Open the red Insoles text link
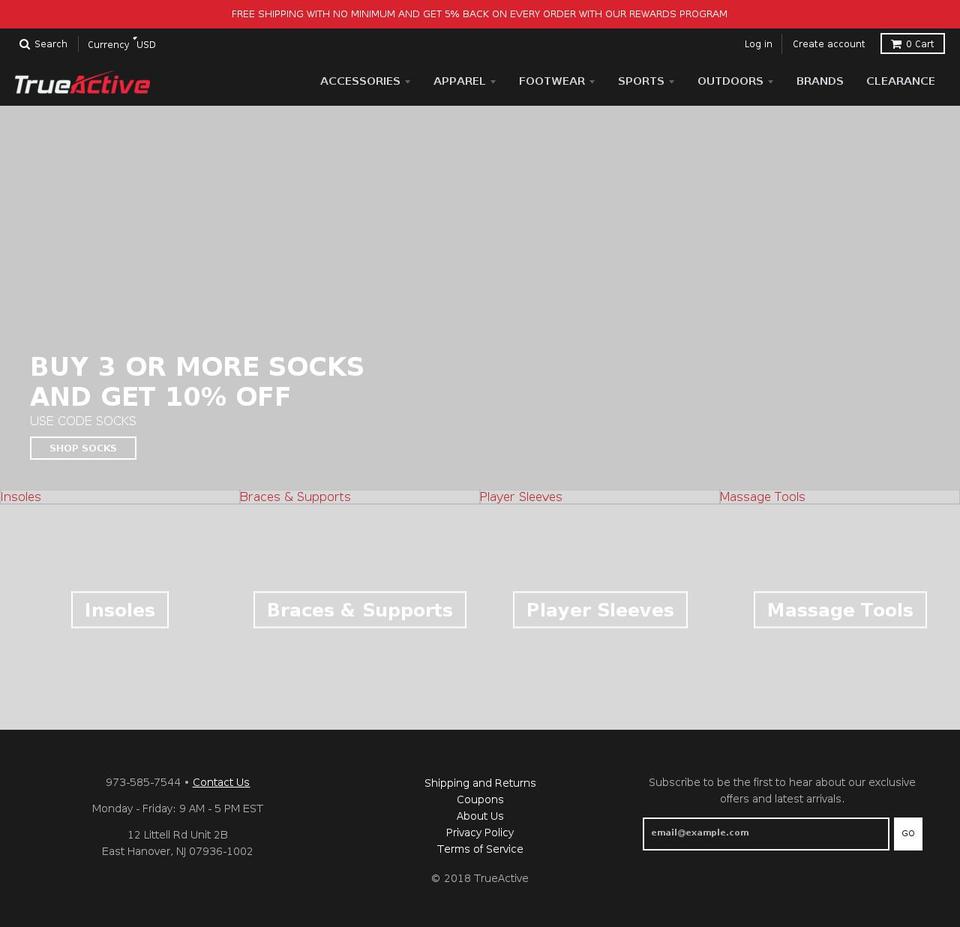The width and height of the screenshot is (960, 927). pos(20,497)
